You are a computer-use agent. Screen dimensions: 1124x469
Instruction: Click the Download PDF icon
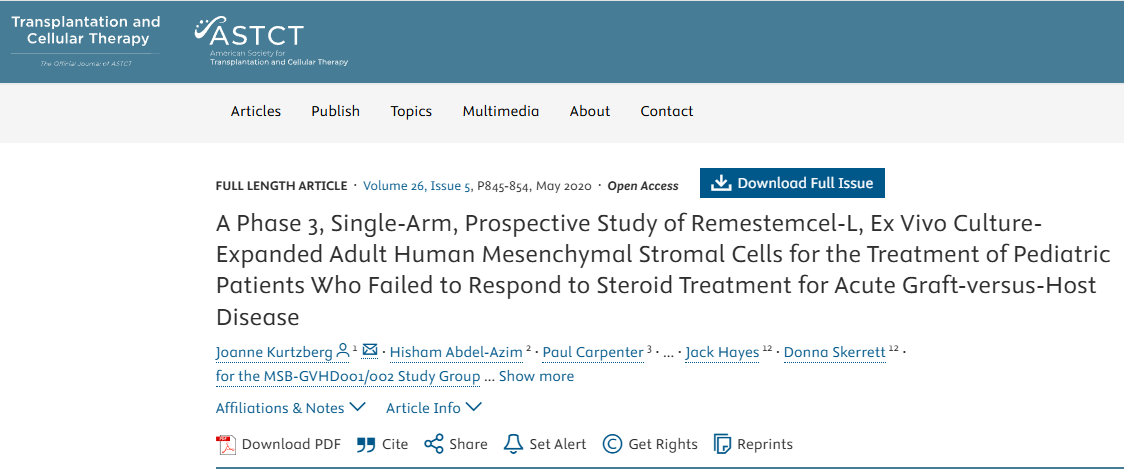click(x=224, y=445)
